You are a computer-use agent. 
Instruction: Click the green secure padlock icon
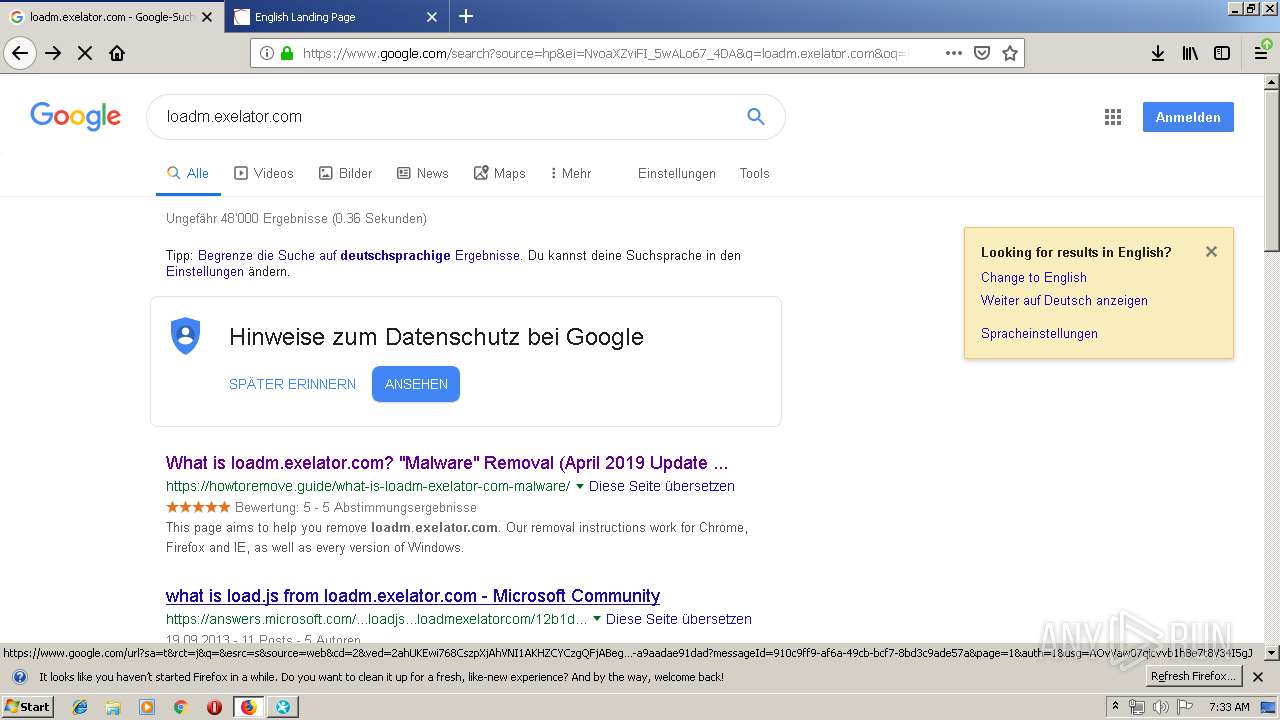pyautogui.click(x=287, y=53)
